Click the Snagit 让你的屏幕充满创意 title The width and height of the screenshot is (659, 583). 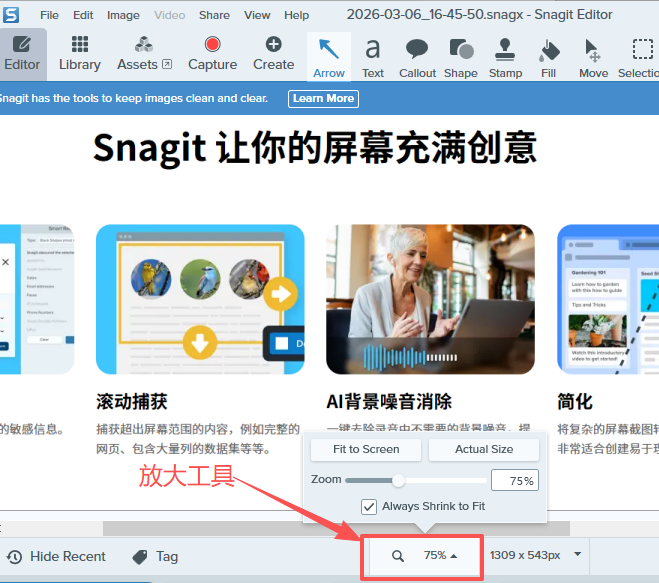[x=315, y=148]
